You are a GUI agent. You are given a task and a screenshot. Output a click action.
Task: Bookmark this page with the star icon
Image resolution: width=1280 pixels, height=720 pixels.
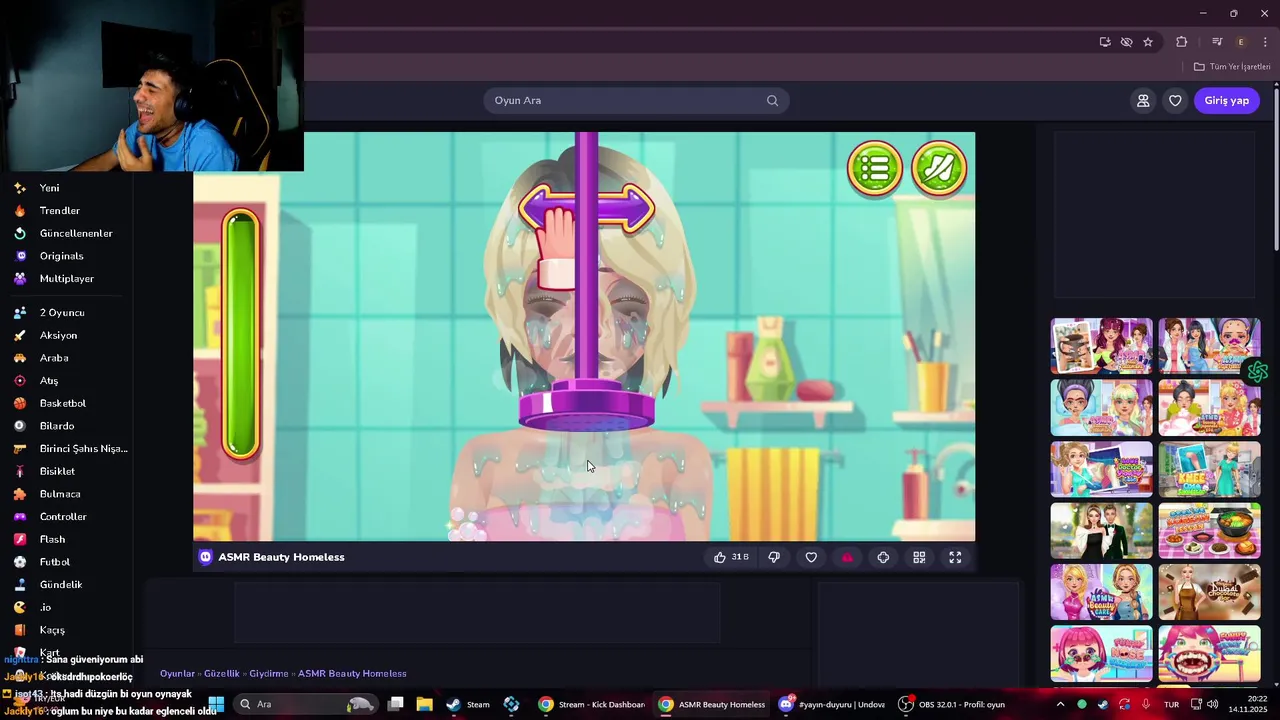pyautogui.click(x=1148, y=42)
